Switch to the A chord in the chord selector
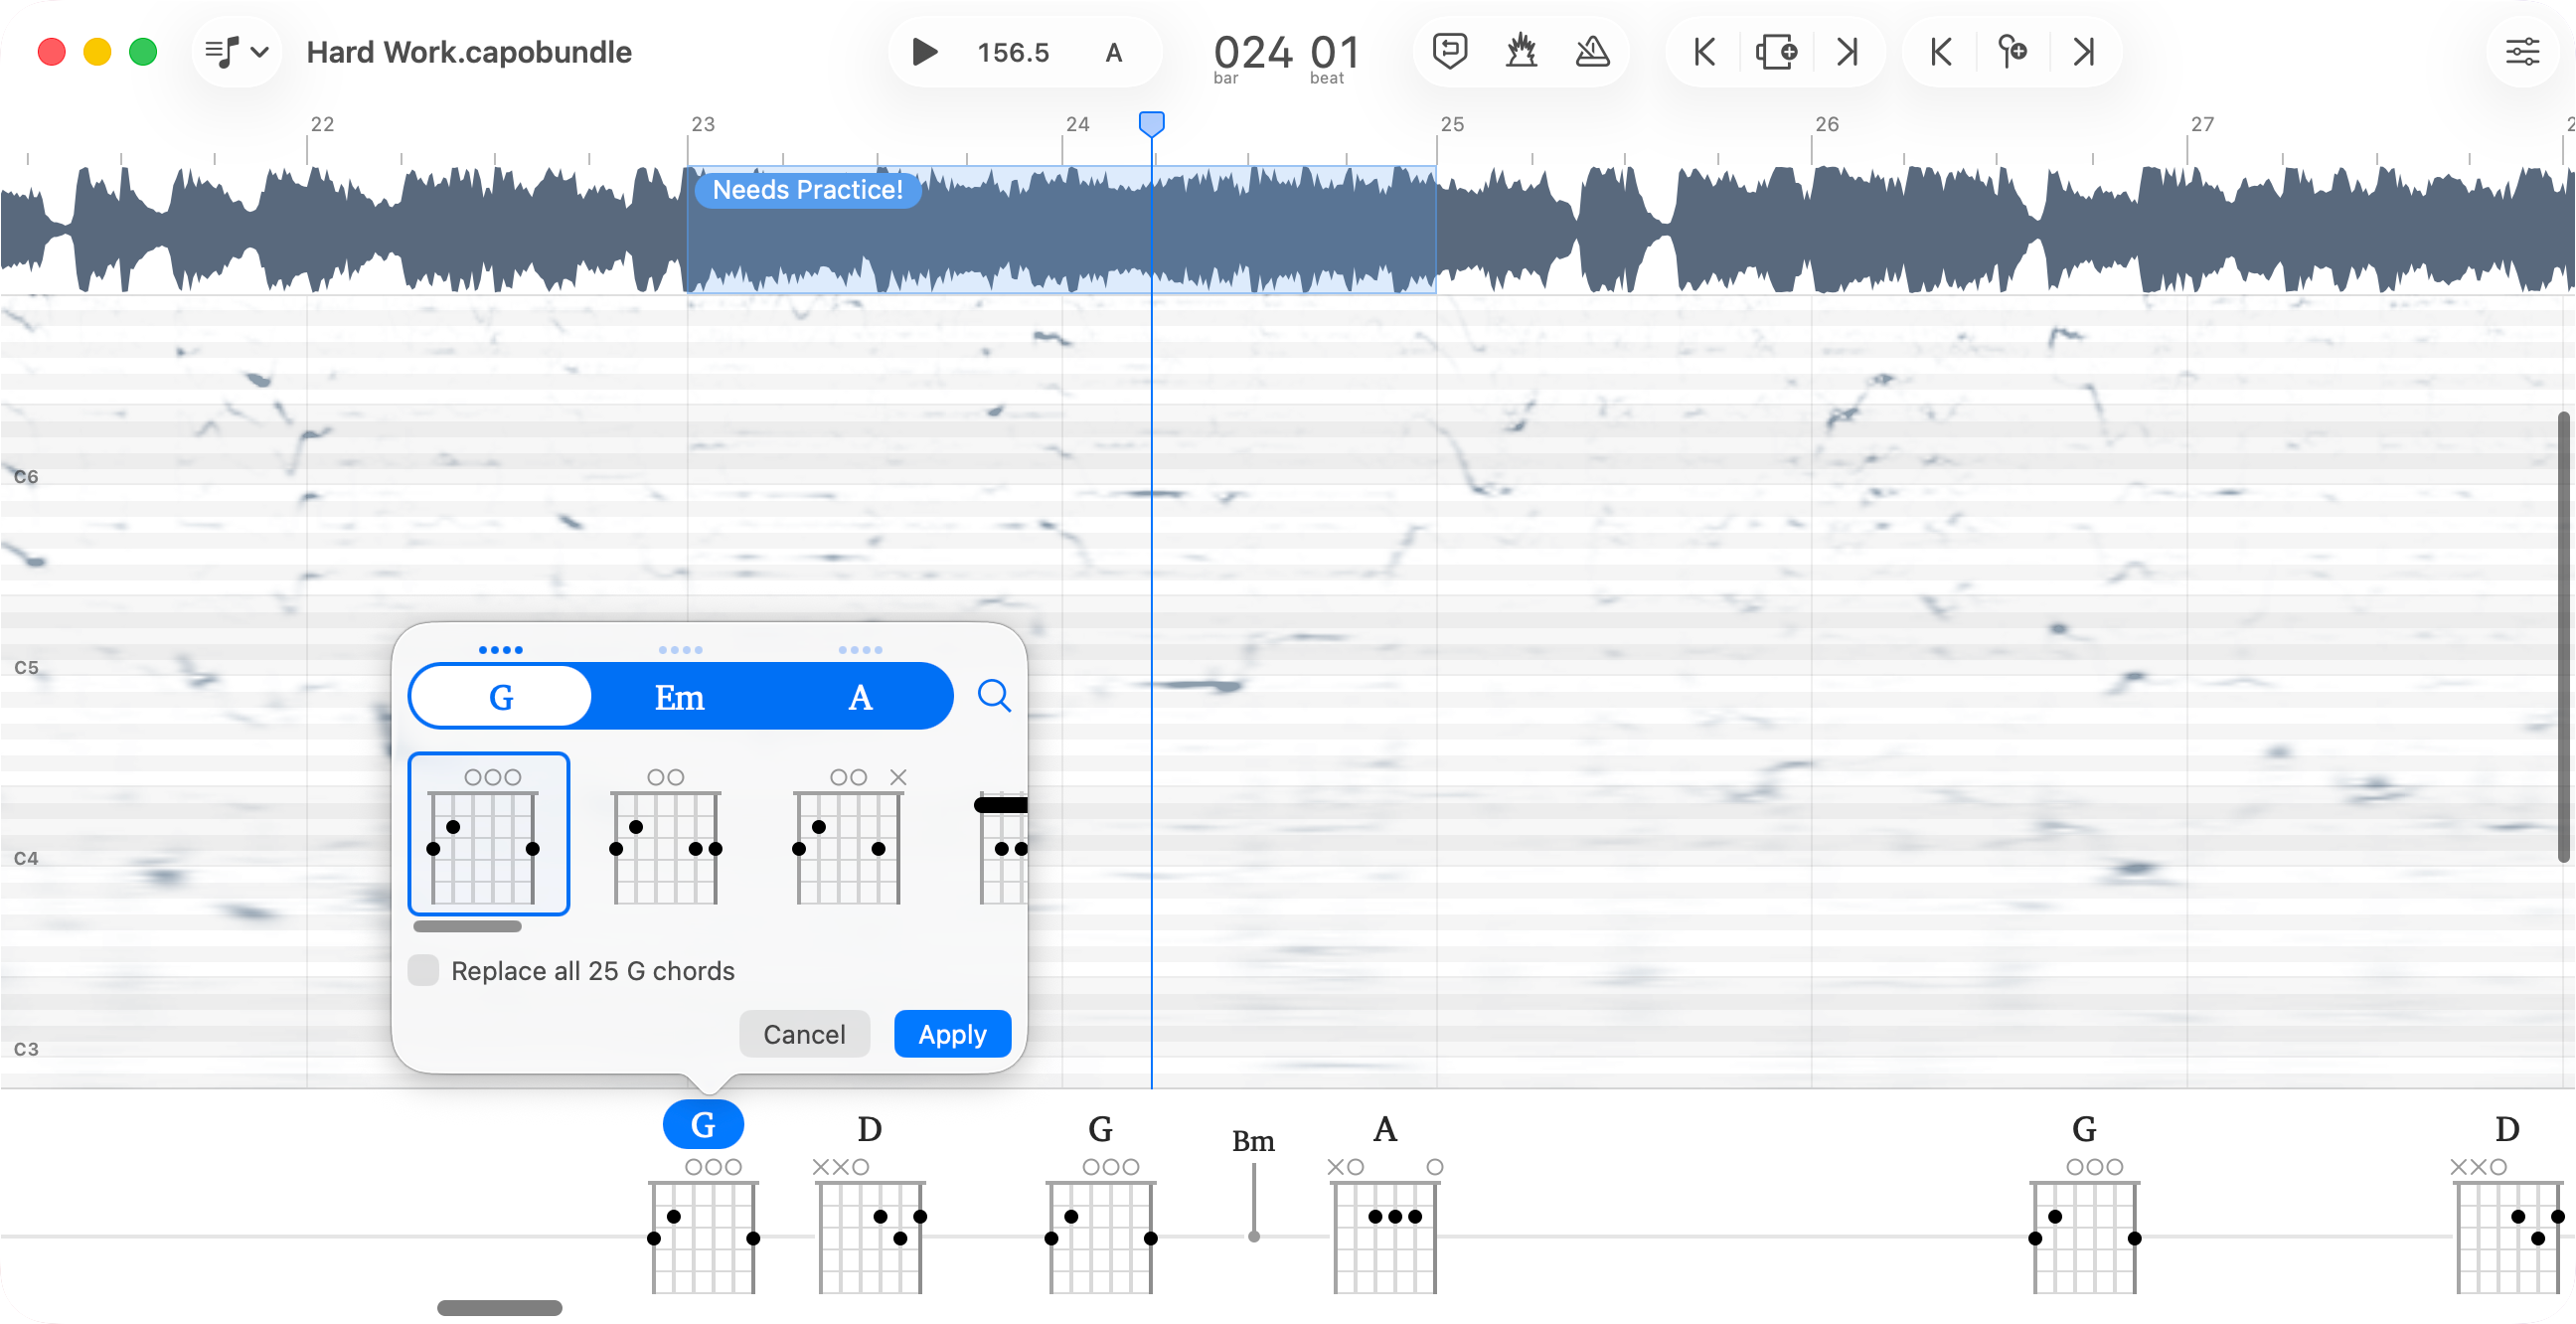Viewport: 2576px width, 1324px height. [860, 696]
